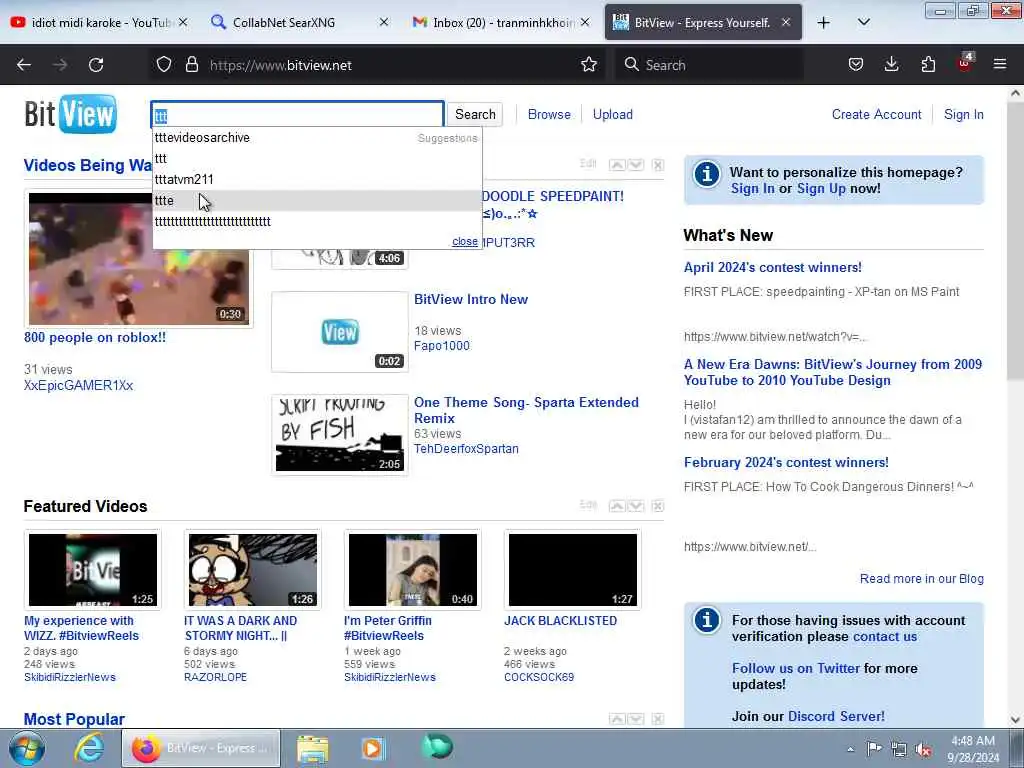Viewport: 1024px width, 768px height.
Task: Remove the Videos Being Watched section
Action: click(x=658, y=165)
